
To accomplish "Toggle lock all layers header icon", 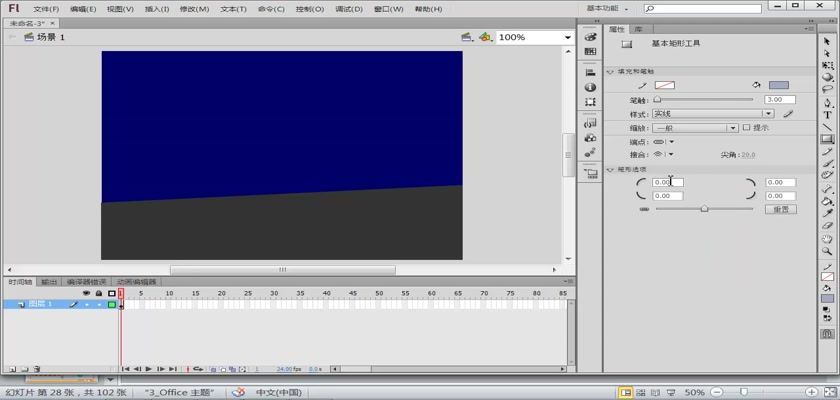I will pos(99,293).
